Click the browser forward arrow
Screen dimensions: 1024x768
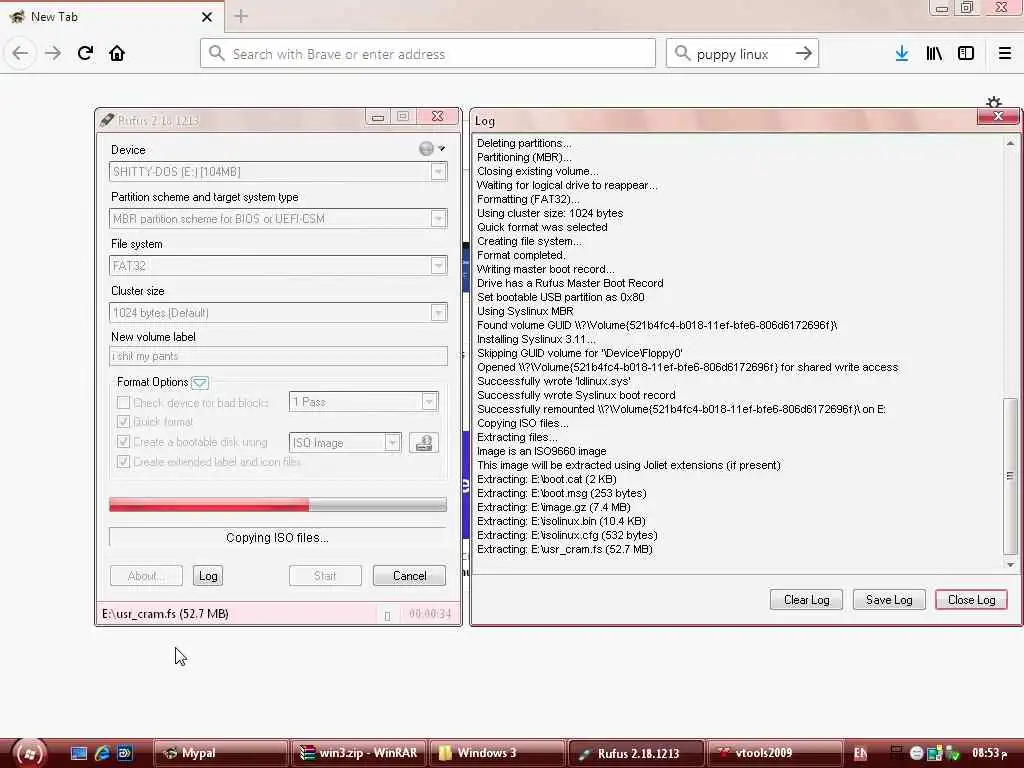tap(53, 53)
